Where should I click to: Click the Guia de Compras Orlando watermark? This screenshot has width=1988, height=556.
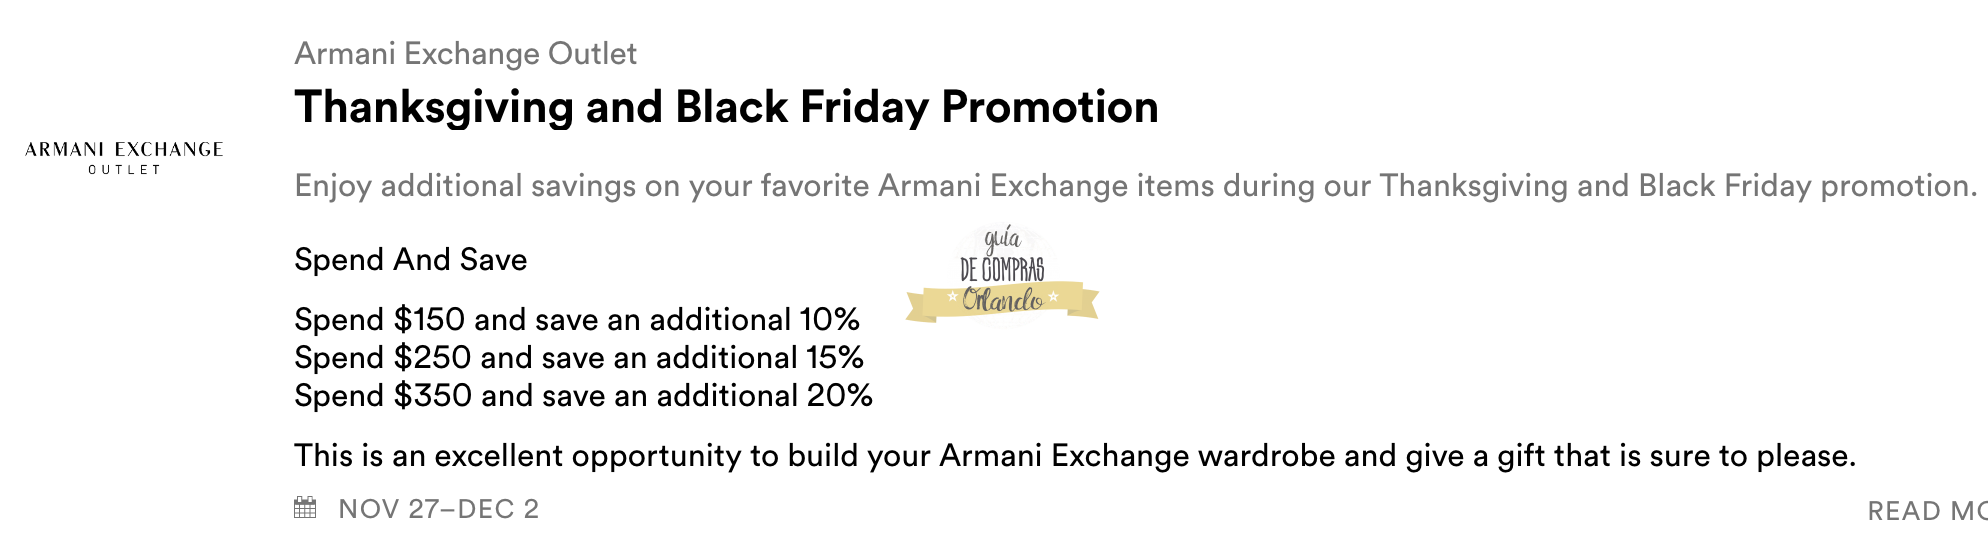(1002, 275)
